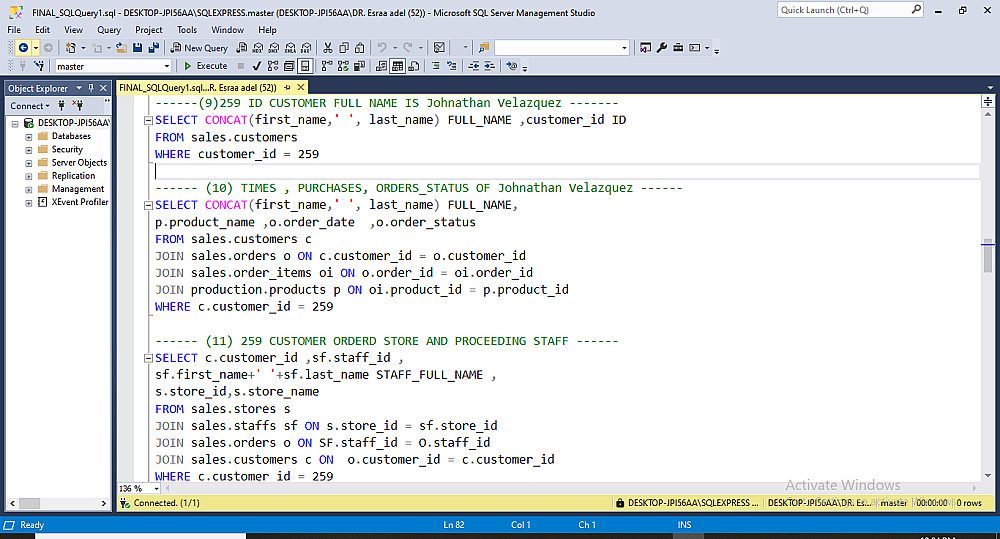Toggle Results to Text output mode

[x=381, y=66]
